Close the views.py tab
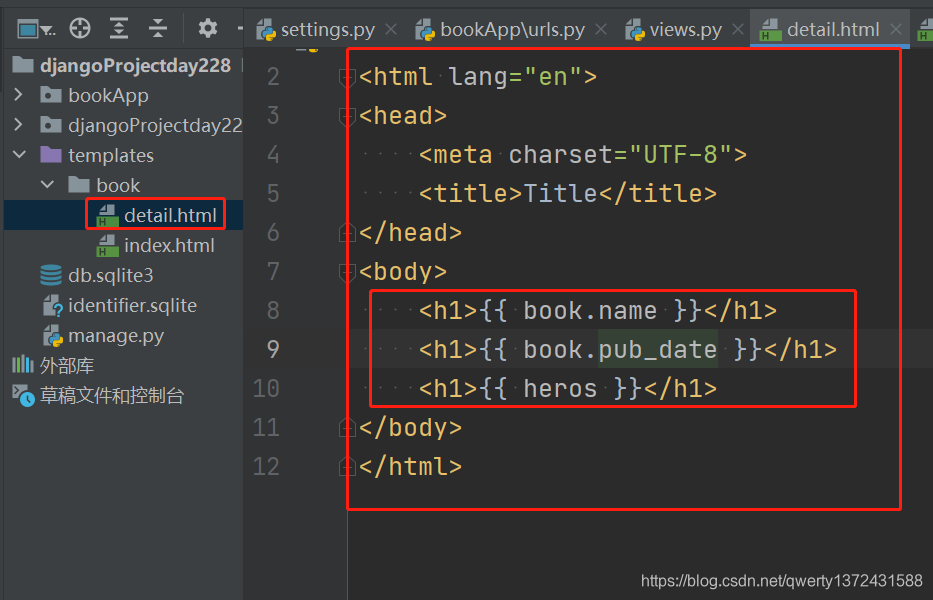 click(x=738, y=29)
